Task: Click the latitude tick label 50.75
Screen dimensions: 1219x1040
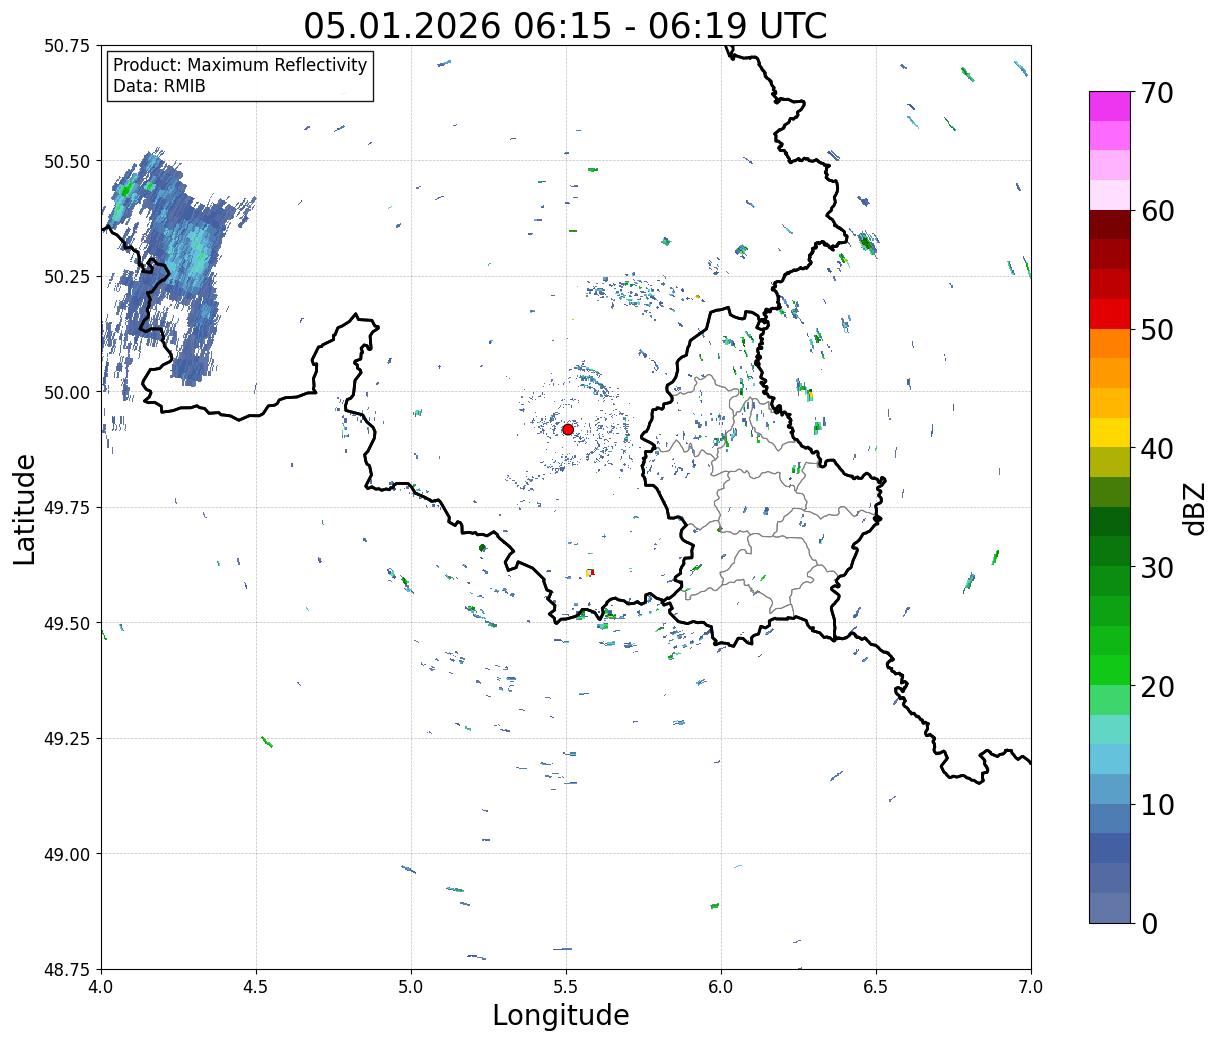Action: pyautogui.click(x=67, y=46)
